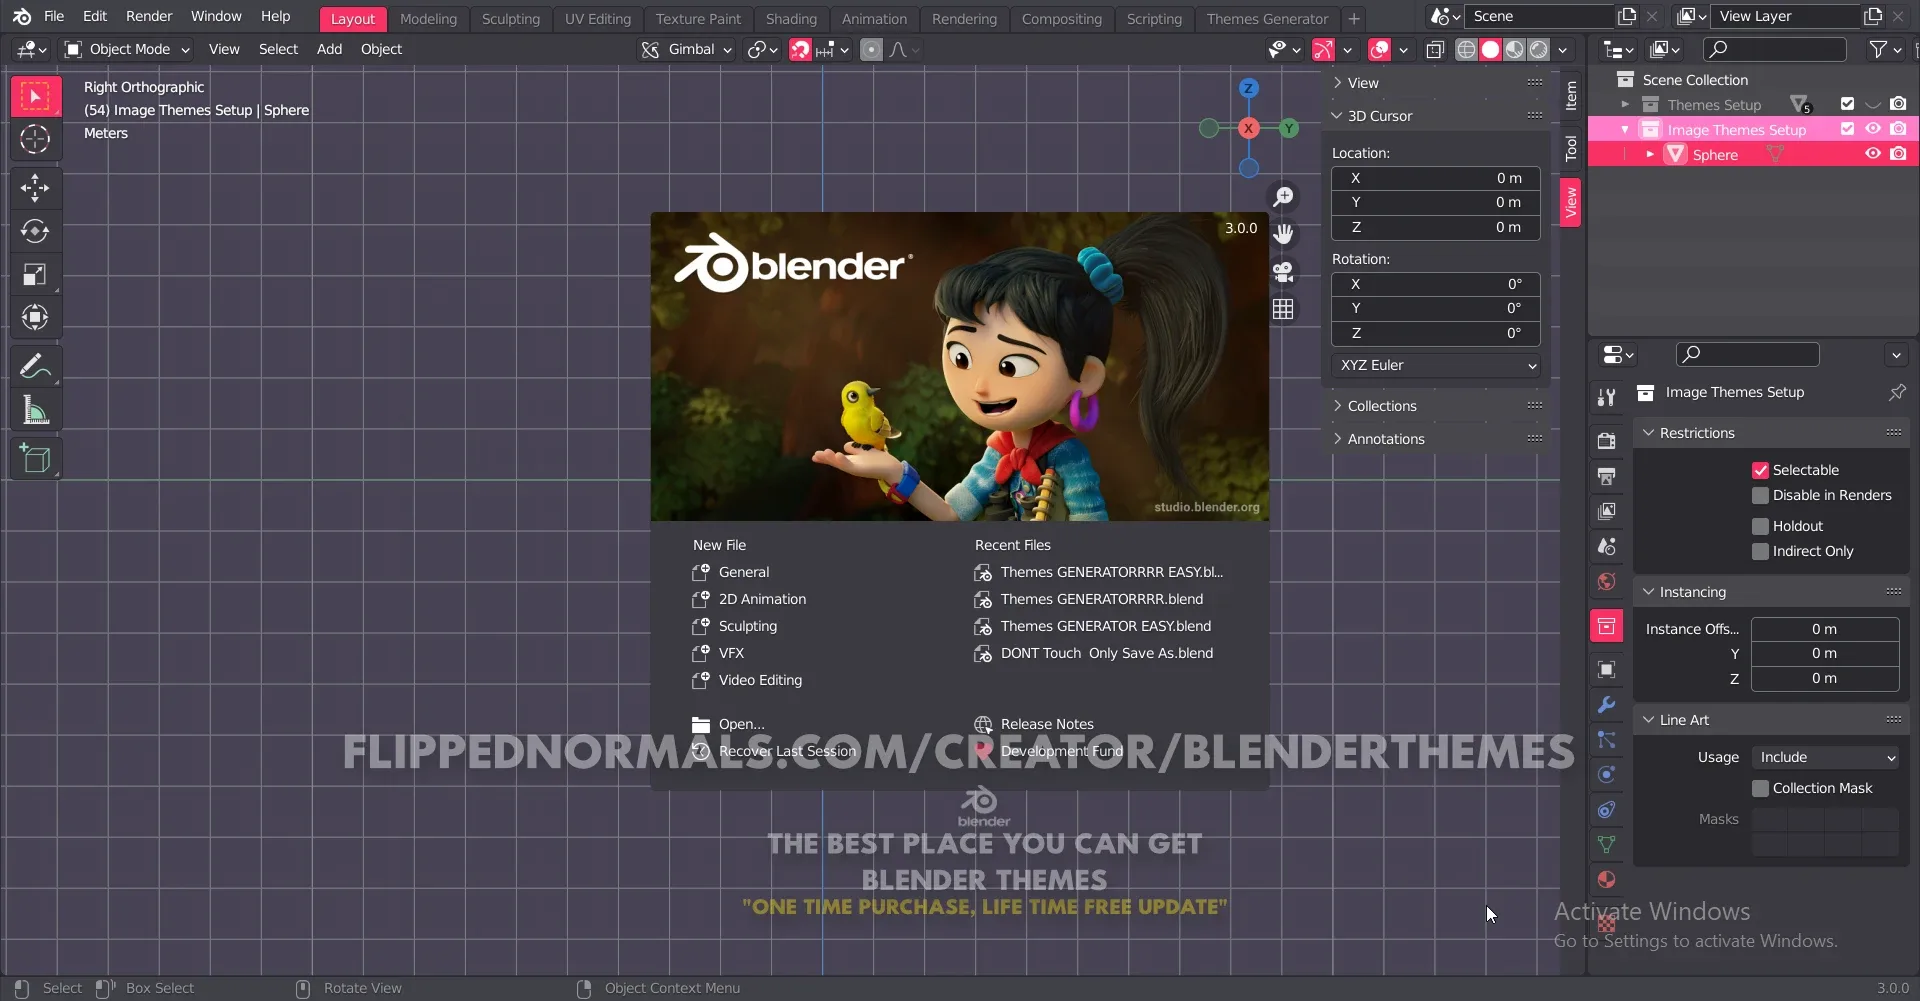Click the red X axis gizmo ball

[1248, 128]
